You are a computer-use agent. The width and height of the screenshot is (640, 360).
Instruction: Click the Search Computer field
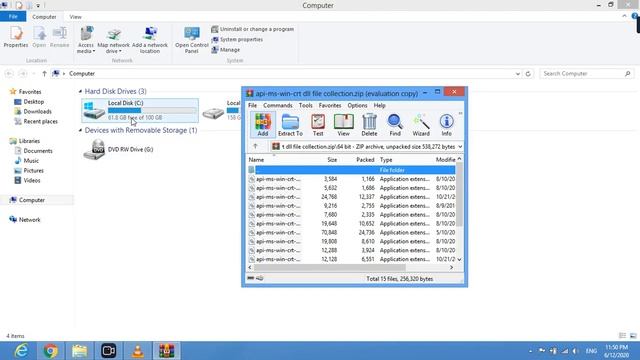[x=587, y=74]
